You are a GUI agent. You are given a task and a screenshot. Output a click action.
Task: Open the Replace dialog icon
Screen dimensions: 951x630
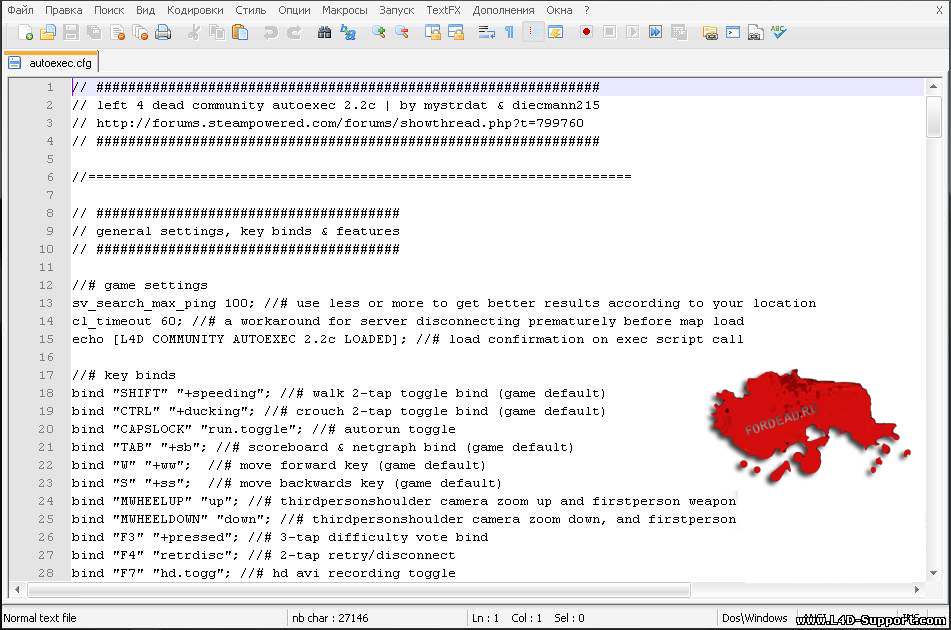pyautogui.click(x=348, y=32)
